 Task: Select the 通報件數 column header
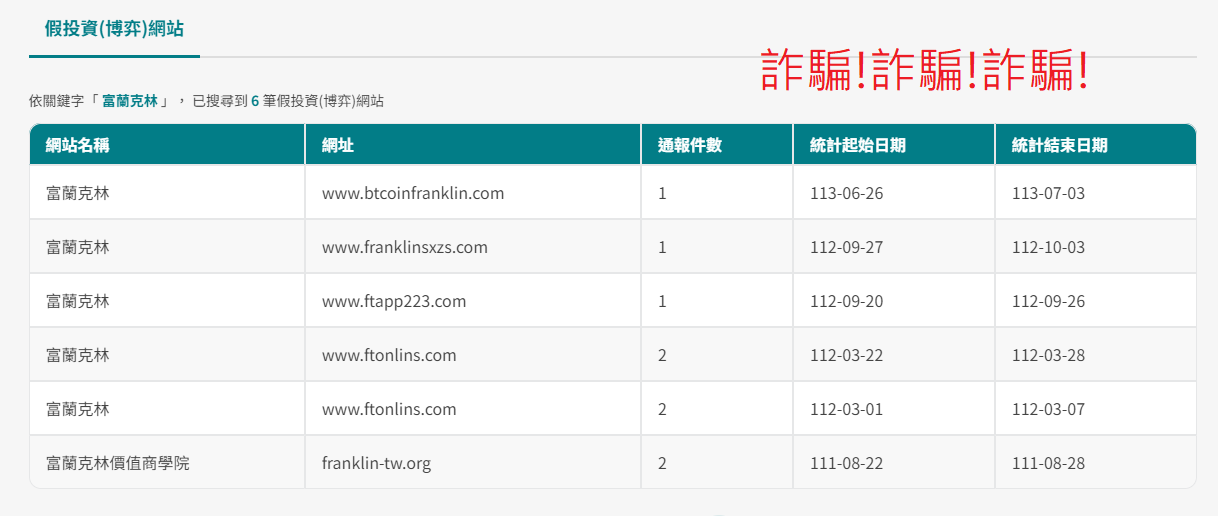pyautogui.click(x=690, y=145)
